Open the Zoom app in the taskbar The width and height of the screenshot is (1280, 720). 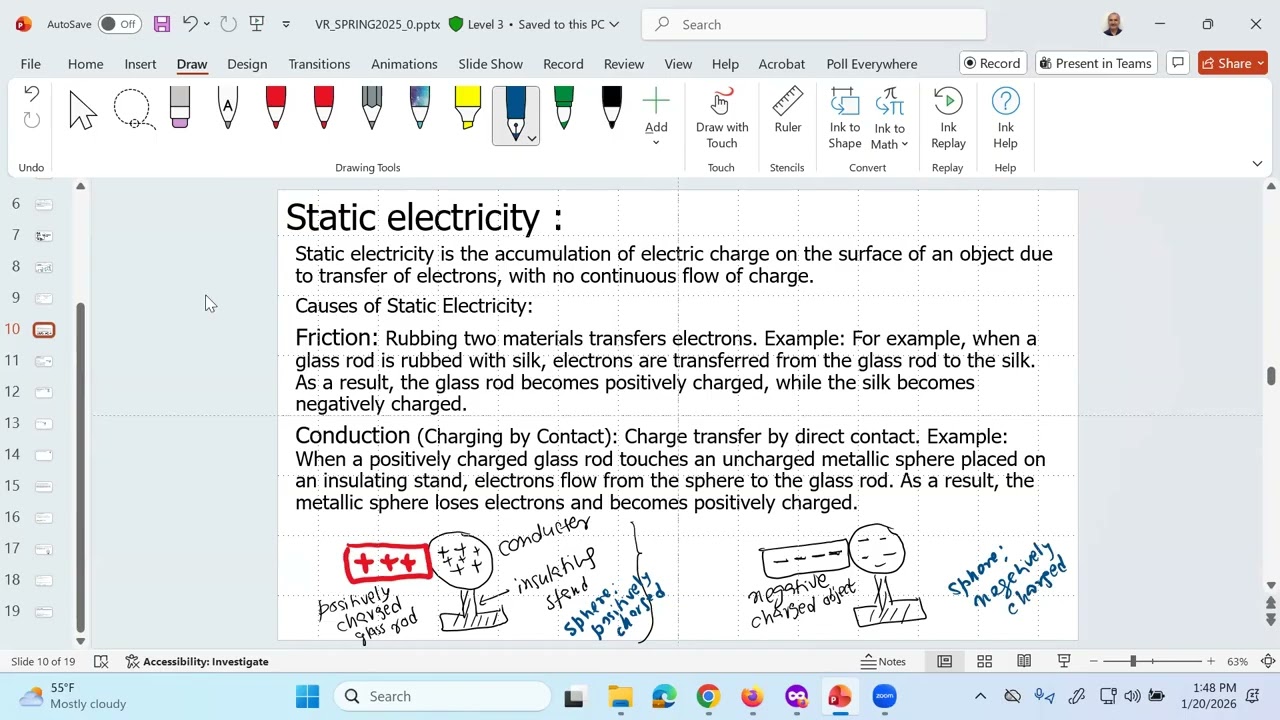point(884,696)
